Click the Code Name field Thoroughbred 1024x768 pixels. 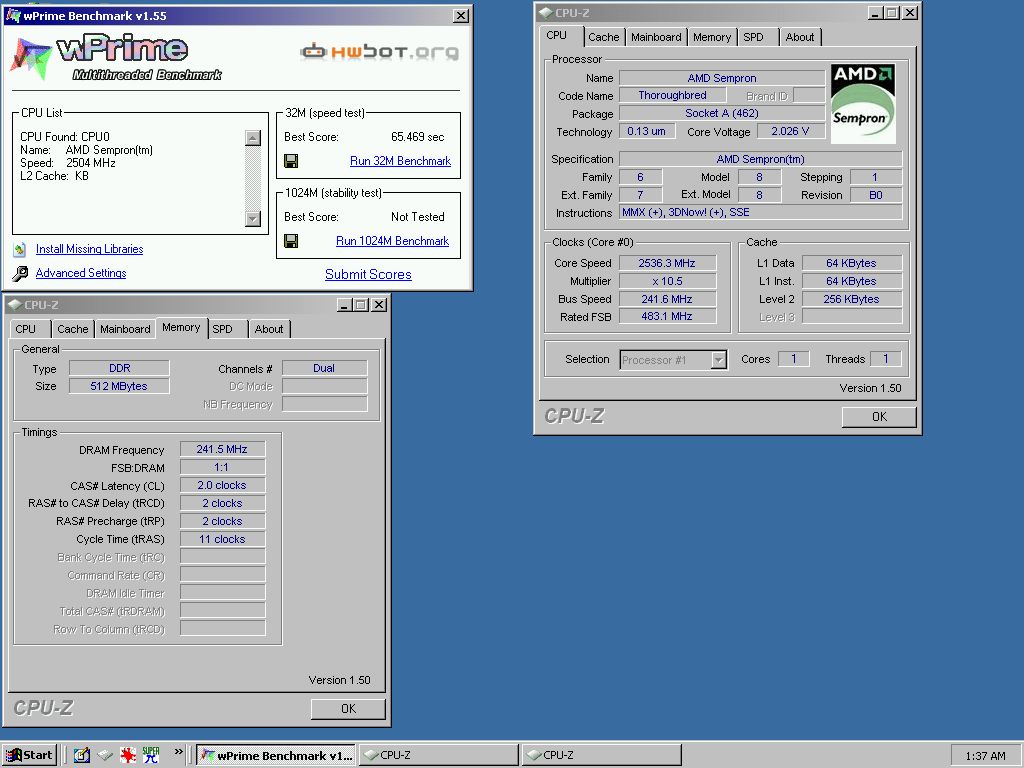672,95
